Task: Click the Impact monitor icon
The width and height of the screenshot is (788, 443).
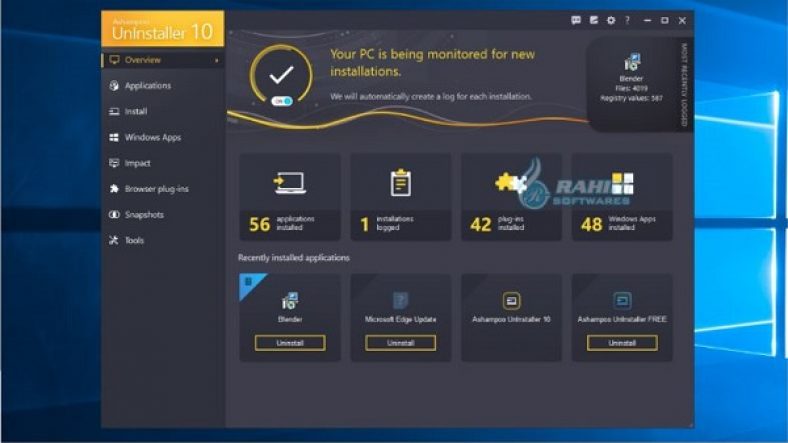Action: (x=114, y=163)
